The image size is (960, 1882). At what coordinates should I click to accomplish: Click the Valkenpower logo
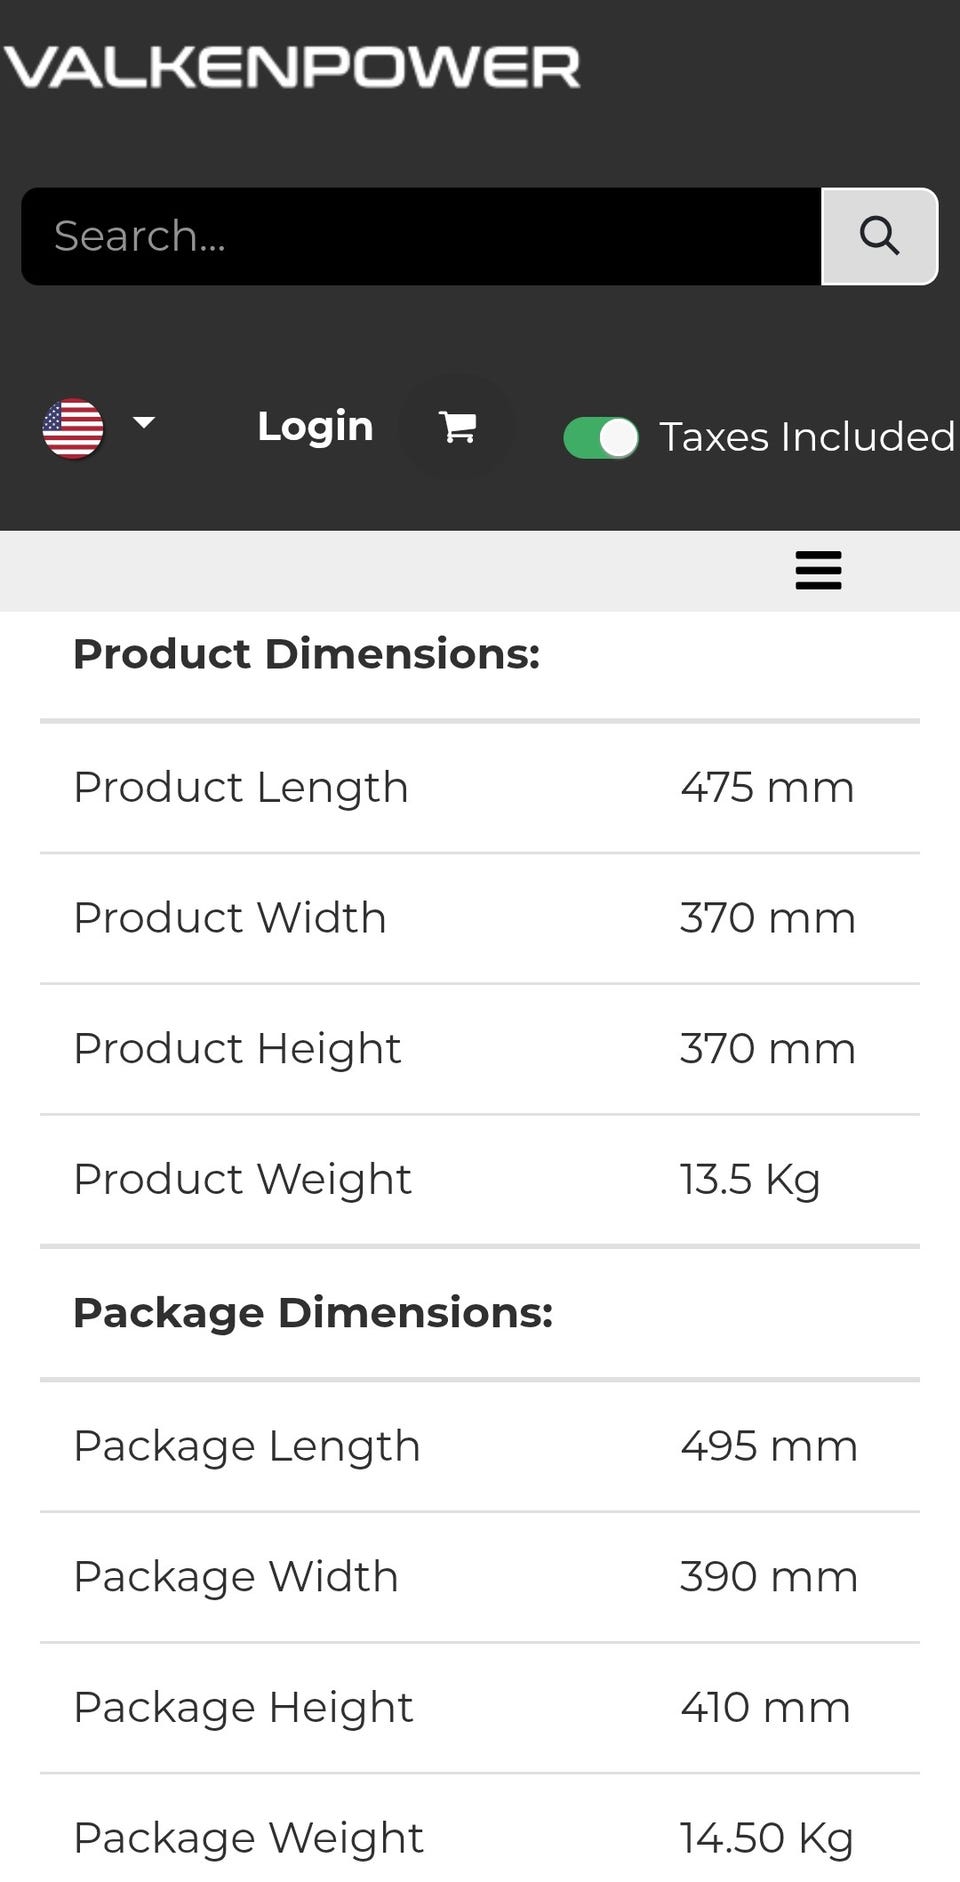pos(292,67)
